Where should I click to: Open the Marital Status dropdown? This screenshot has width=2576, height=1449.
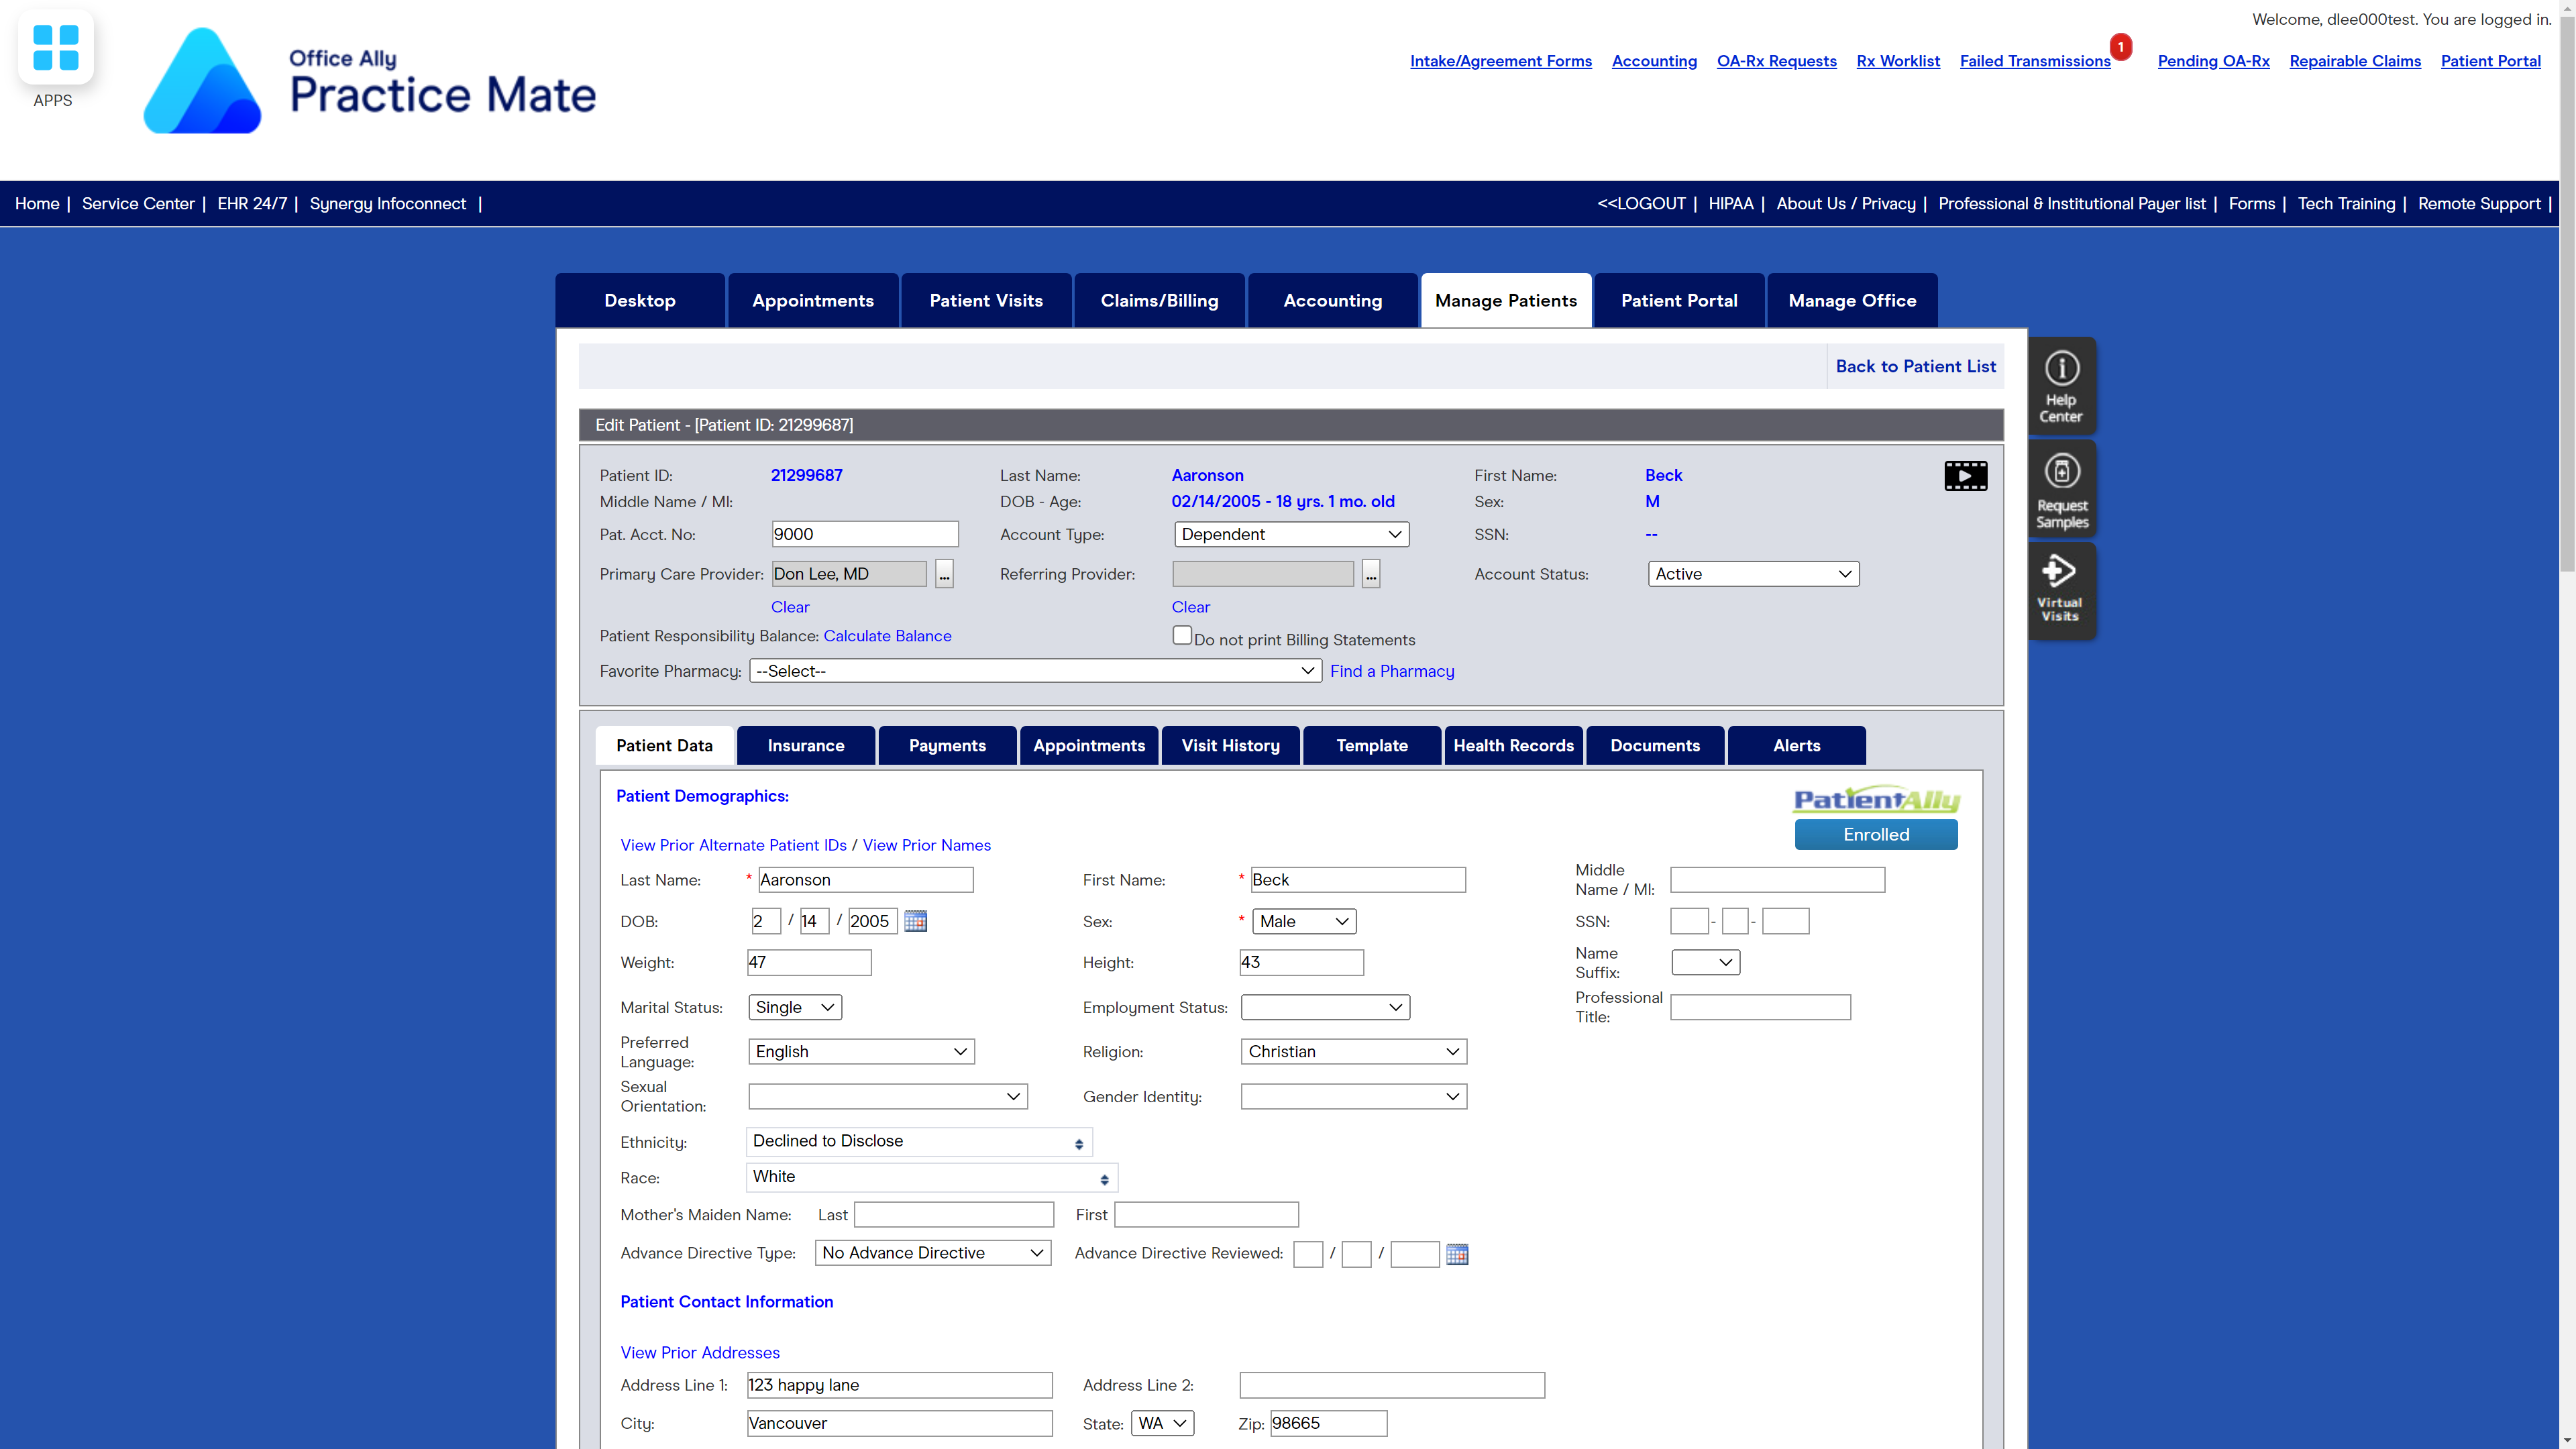coord(795,1007)
